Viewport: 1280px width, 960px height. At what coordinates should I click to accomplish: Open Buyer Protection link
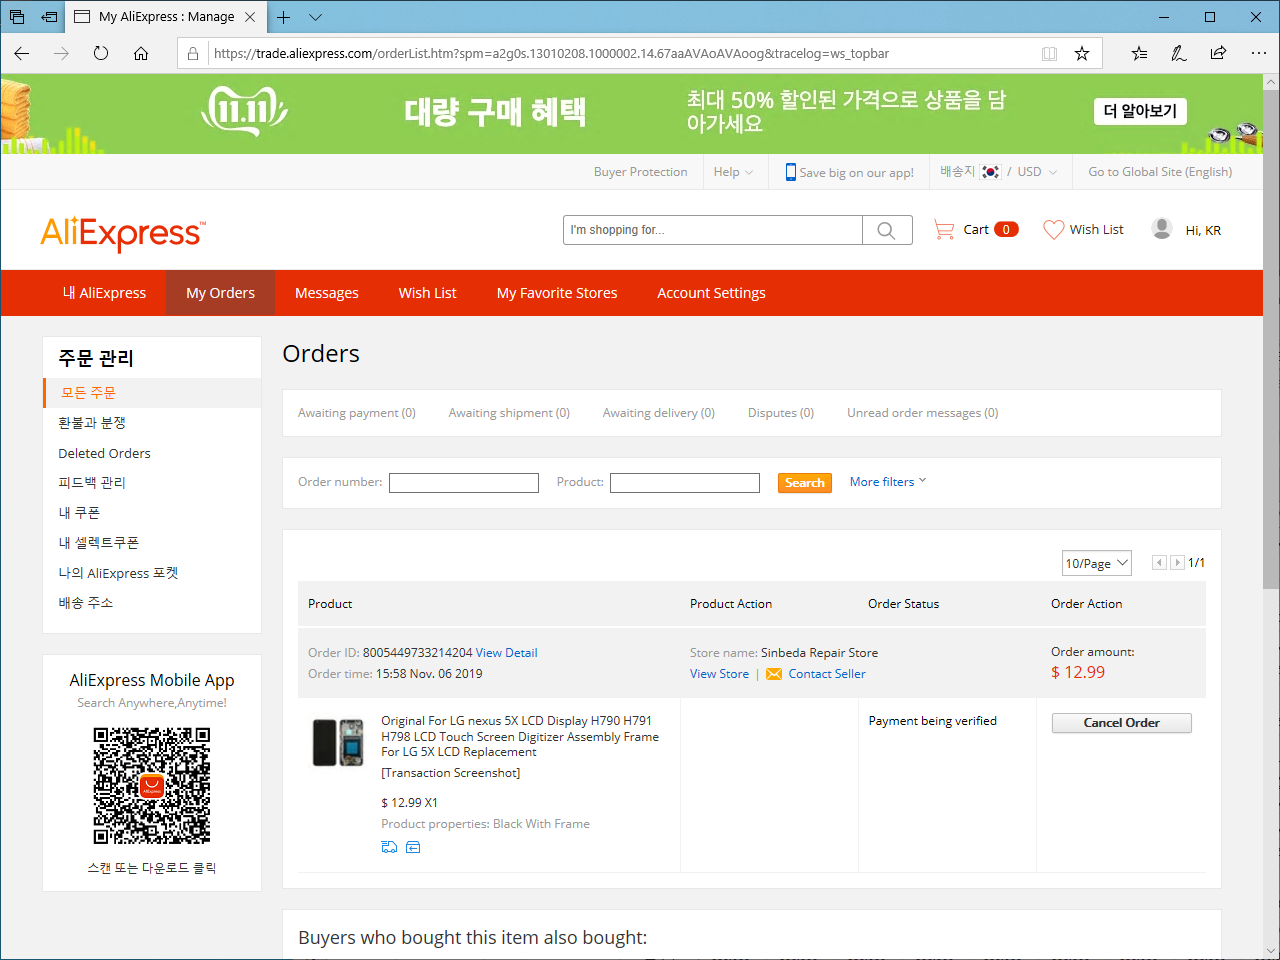[640, 172]
